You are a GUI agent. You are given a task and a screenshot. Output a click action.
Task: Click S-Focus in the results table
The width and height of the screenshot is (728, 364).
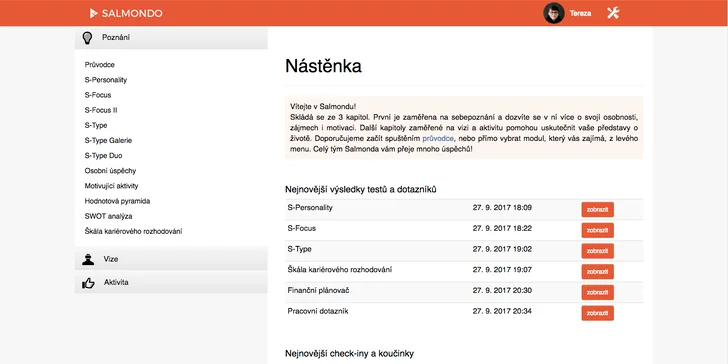(302, 228)
